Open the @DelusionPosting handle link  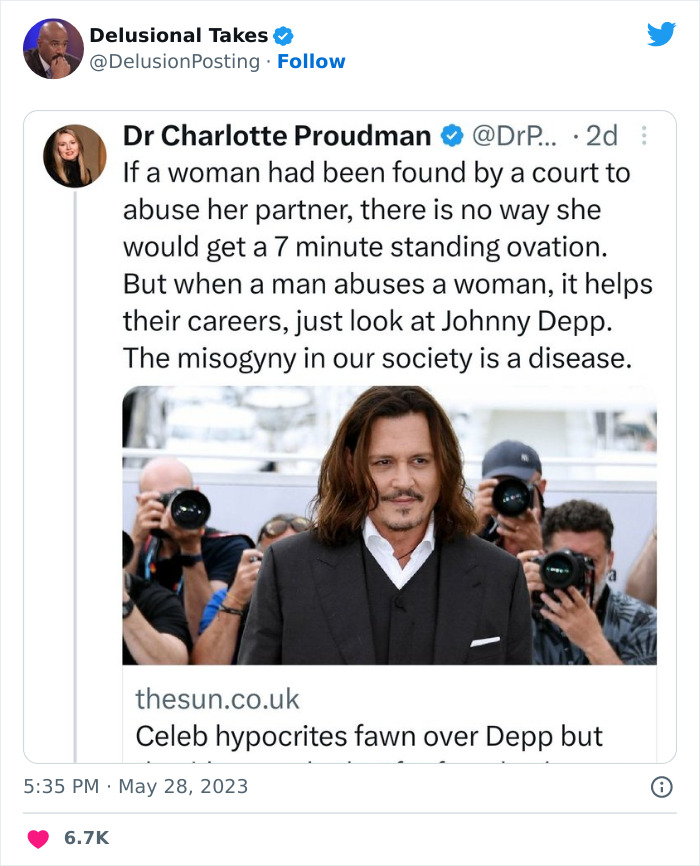click(177, 61)
